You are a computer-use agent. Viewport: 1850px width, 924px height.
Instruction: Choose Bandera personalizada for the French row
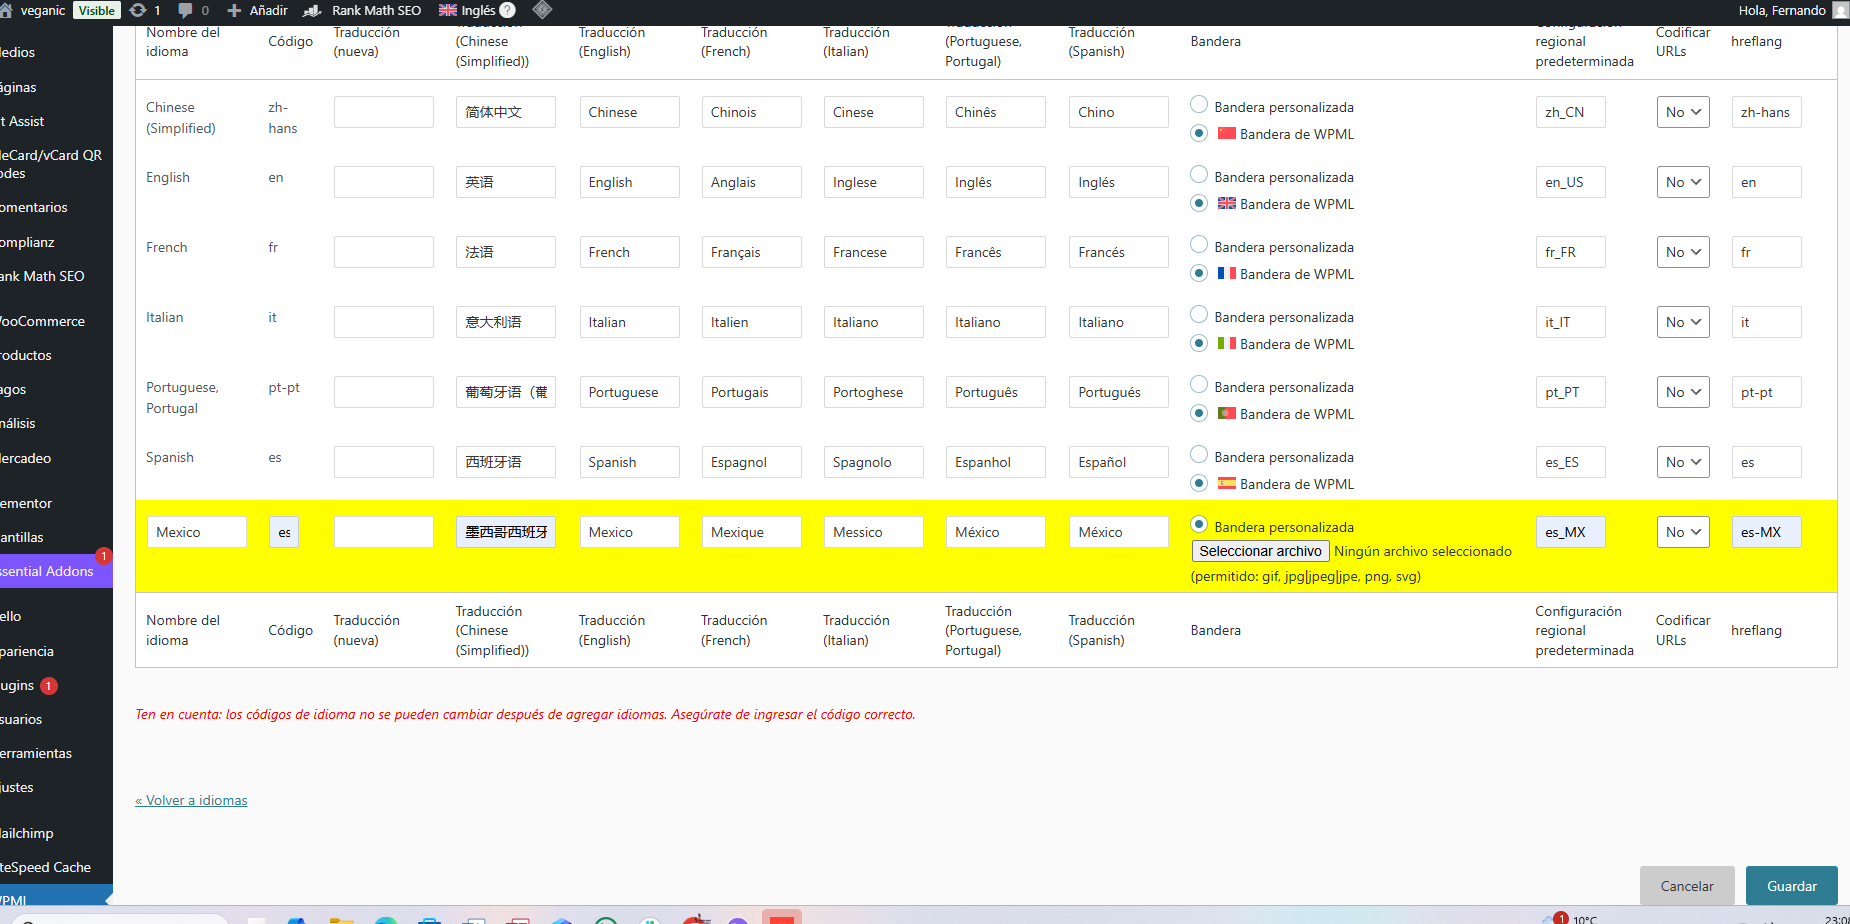pyautogui.click(x=1199, y=245)
